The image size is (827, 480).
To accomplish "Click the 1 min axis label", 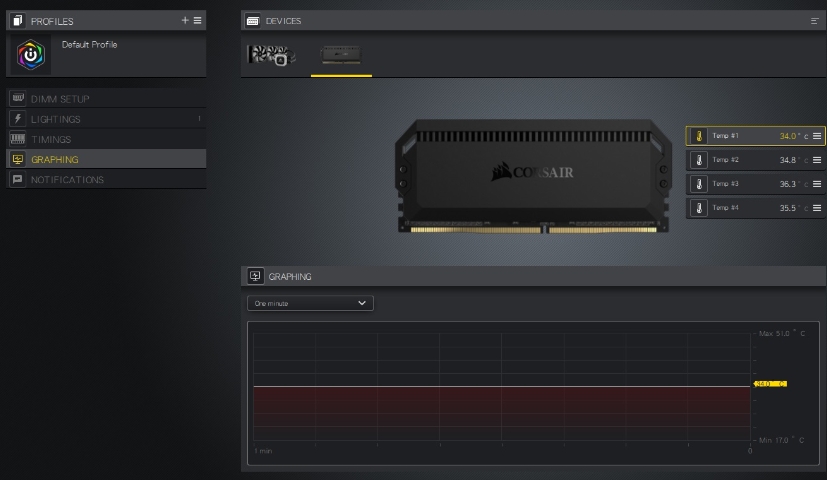I will tap(263, 451).
